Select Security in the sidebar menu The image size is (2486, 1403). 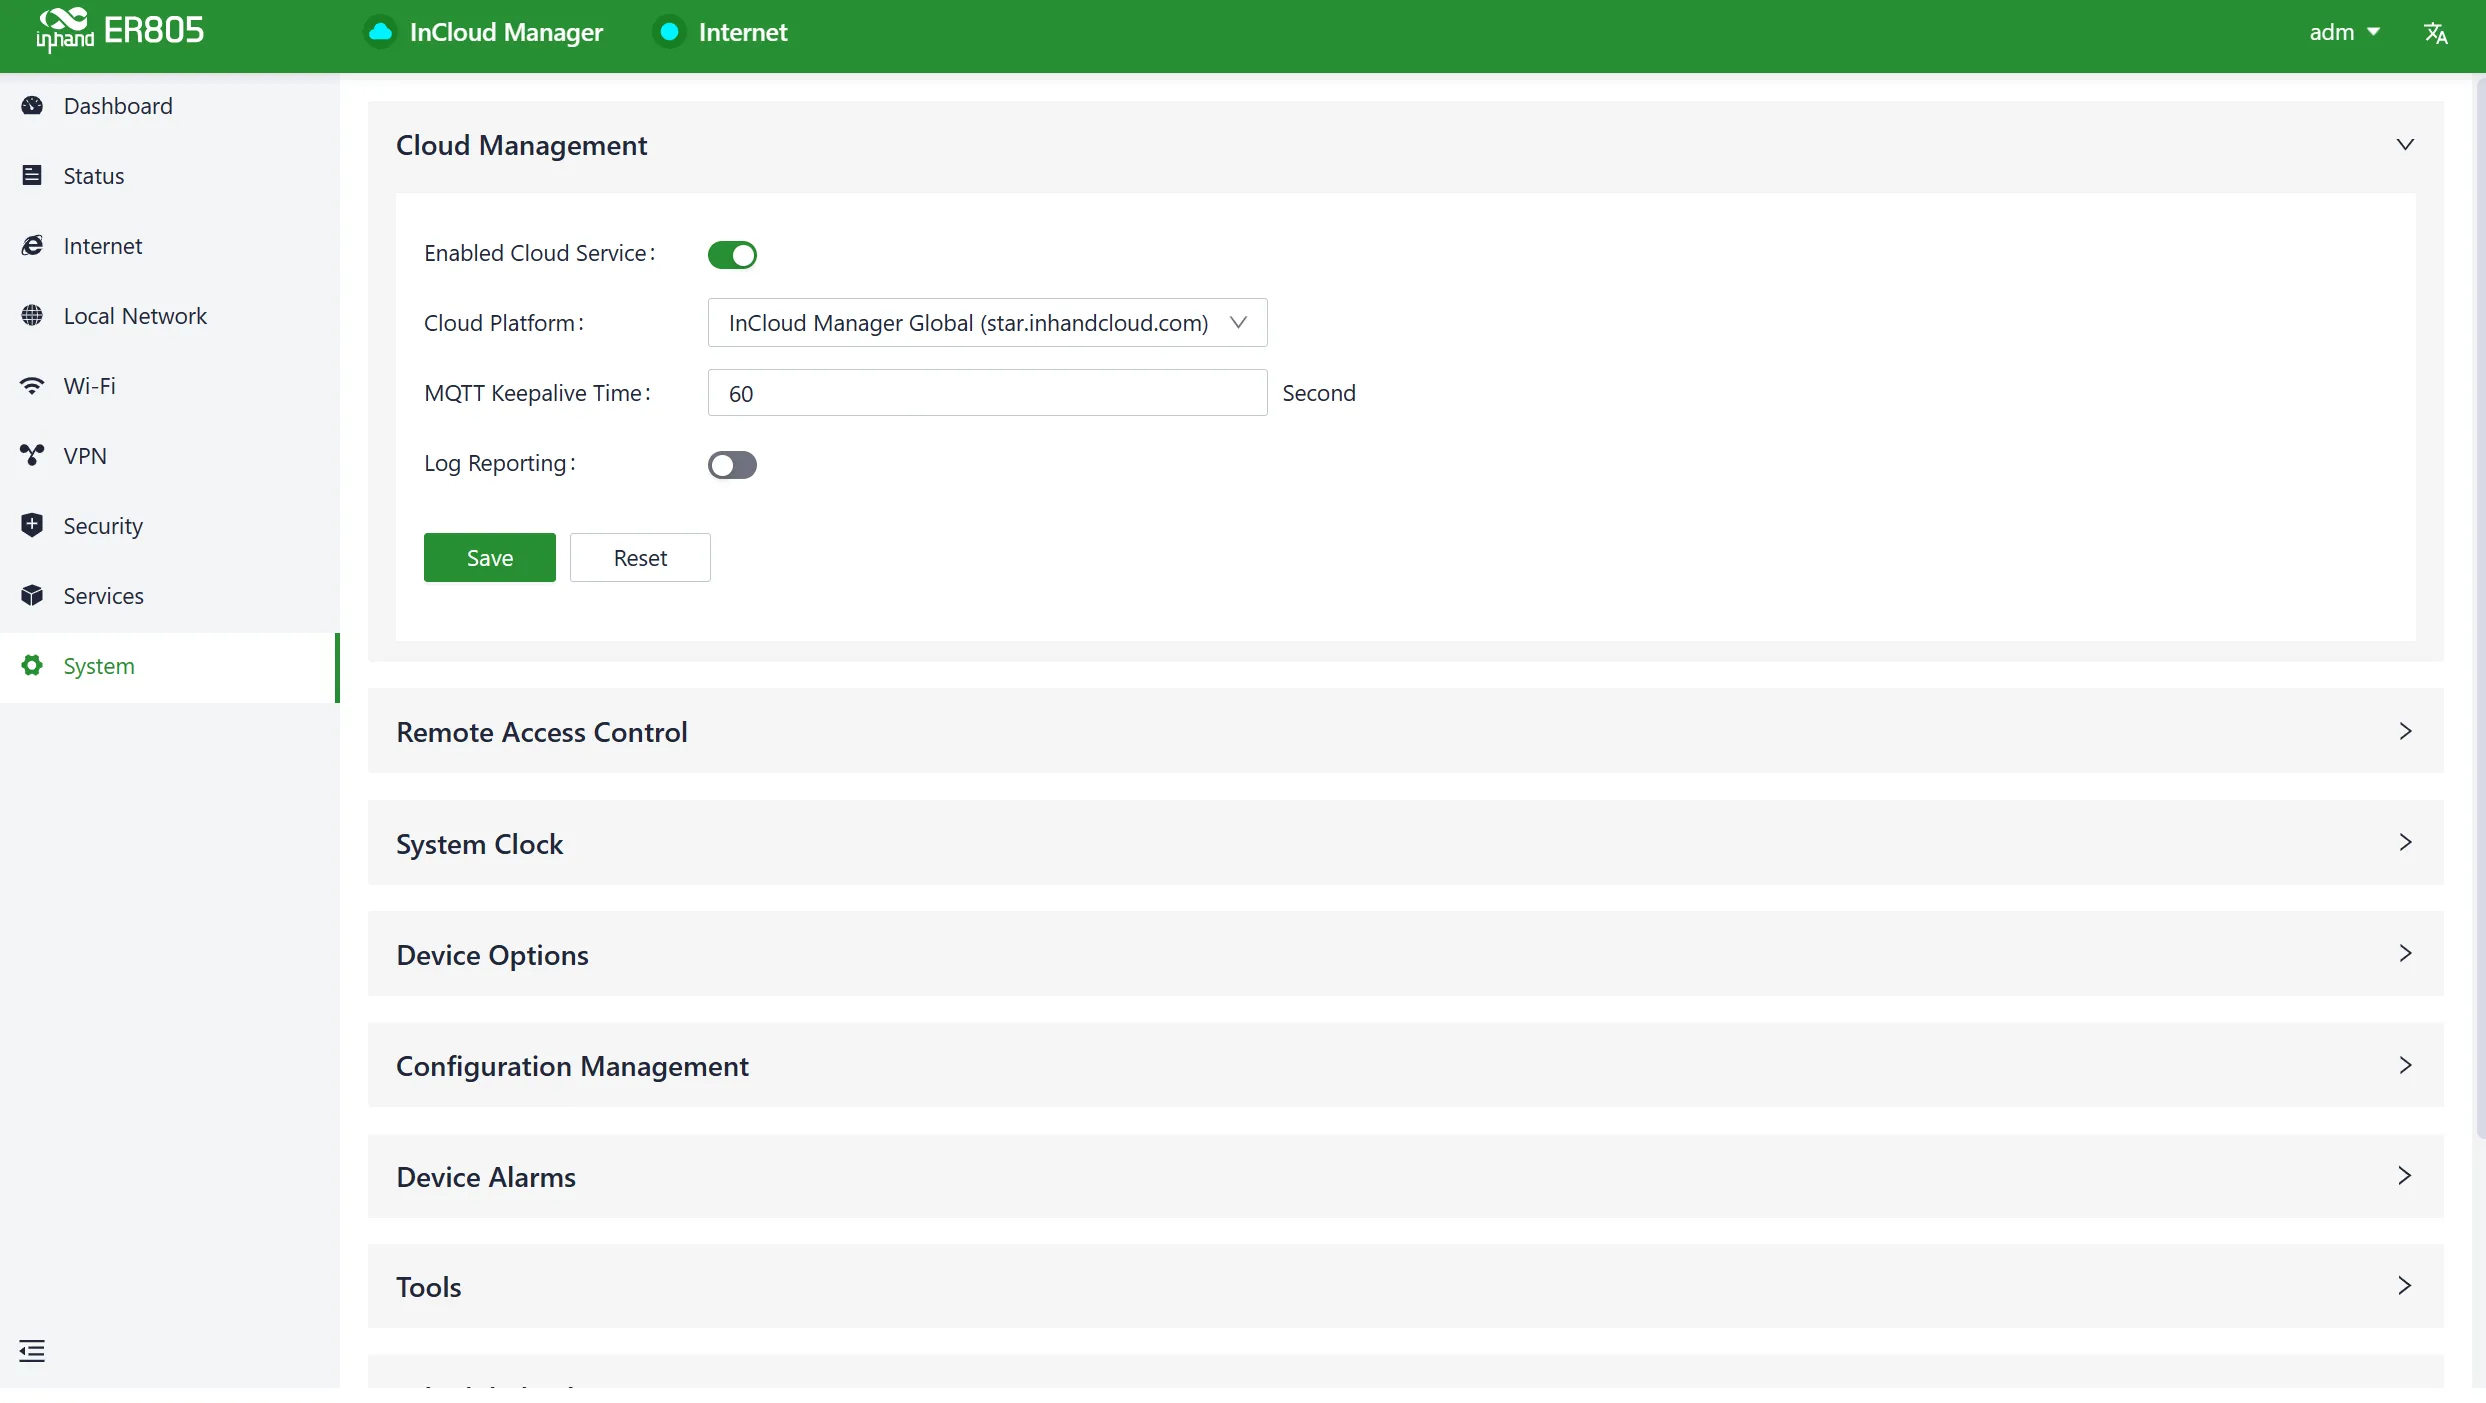coord(170,526)
